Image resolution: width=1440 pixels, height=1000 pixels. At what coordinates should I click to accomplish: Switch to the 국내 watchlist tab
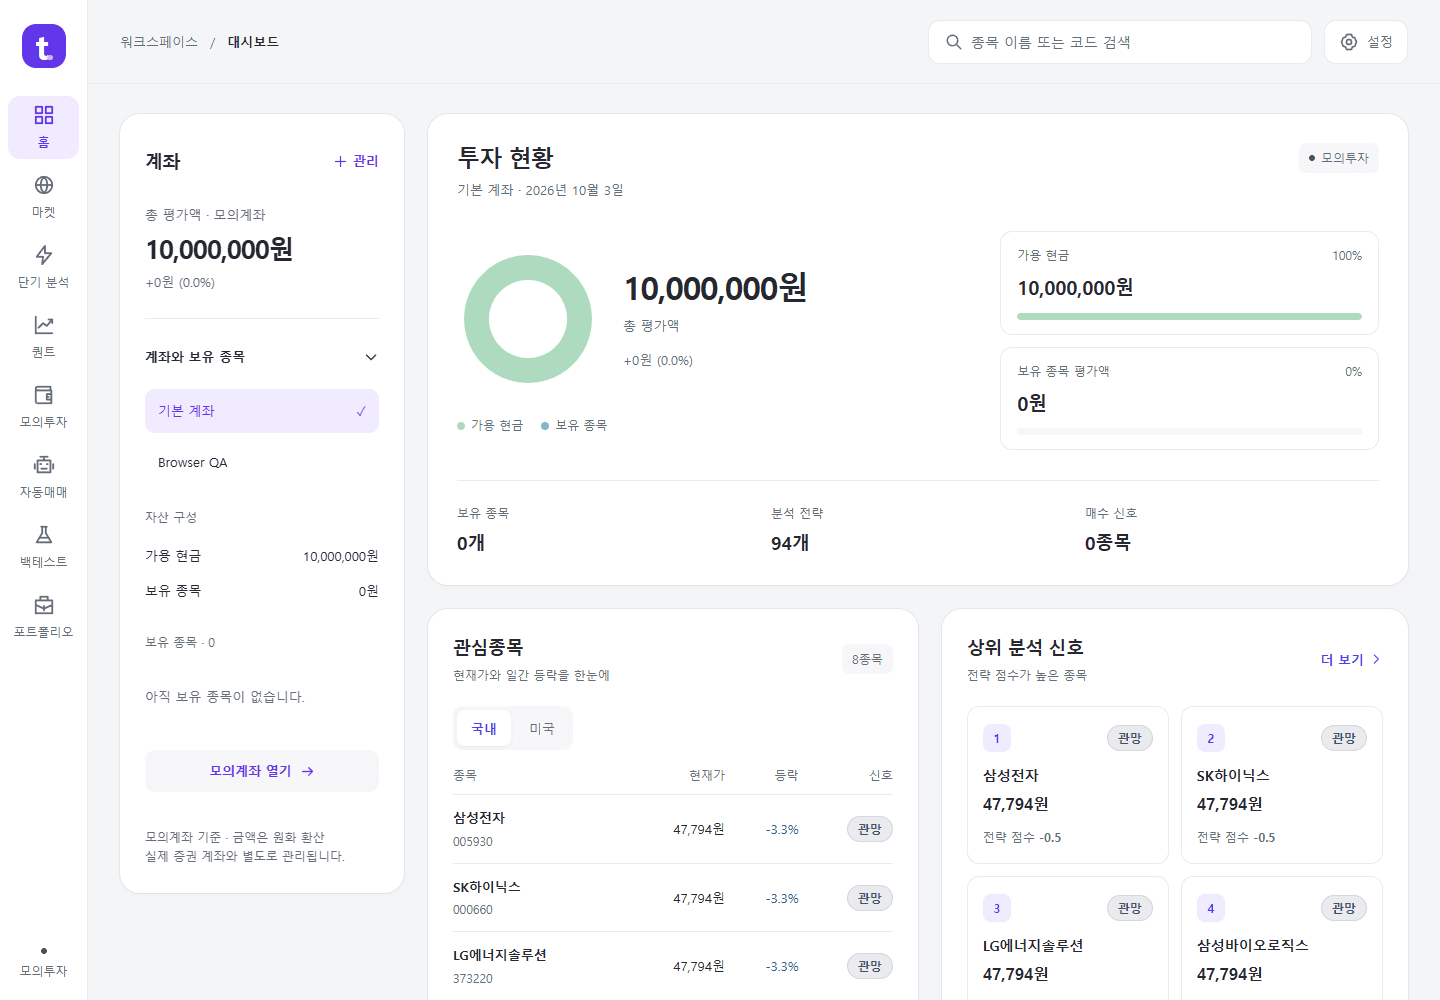[x=484, y=729]
